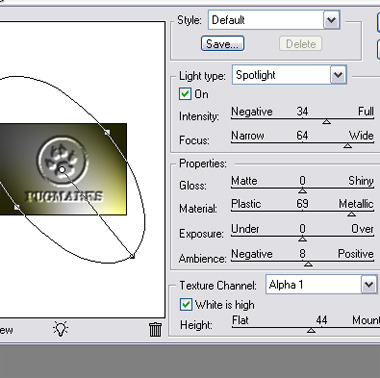Click the Full label on Intensity slider
The height and width of the screenshot is (378, 380).
click(x=366, y=111)
